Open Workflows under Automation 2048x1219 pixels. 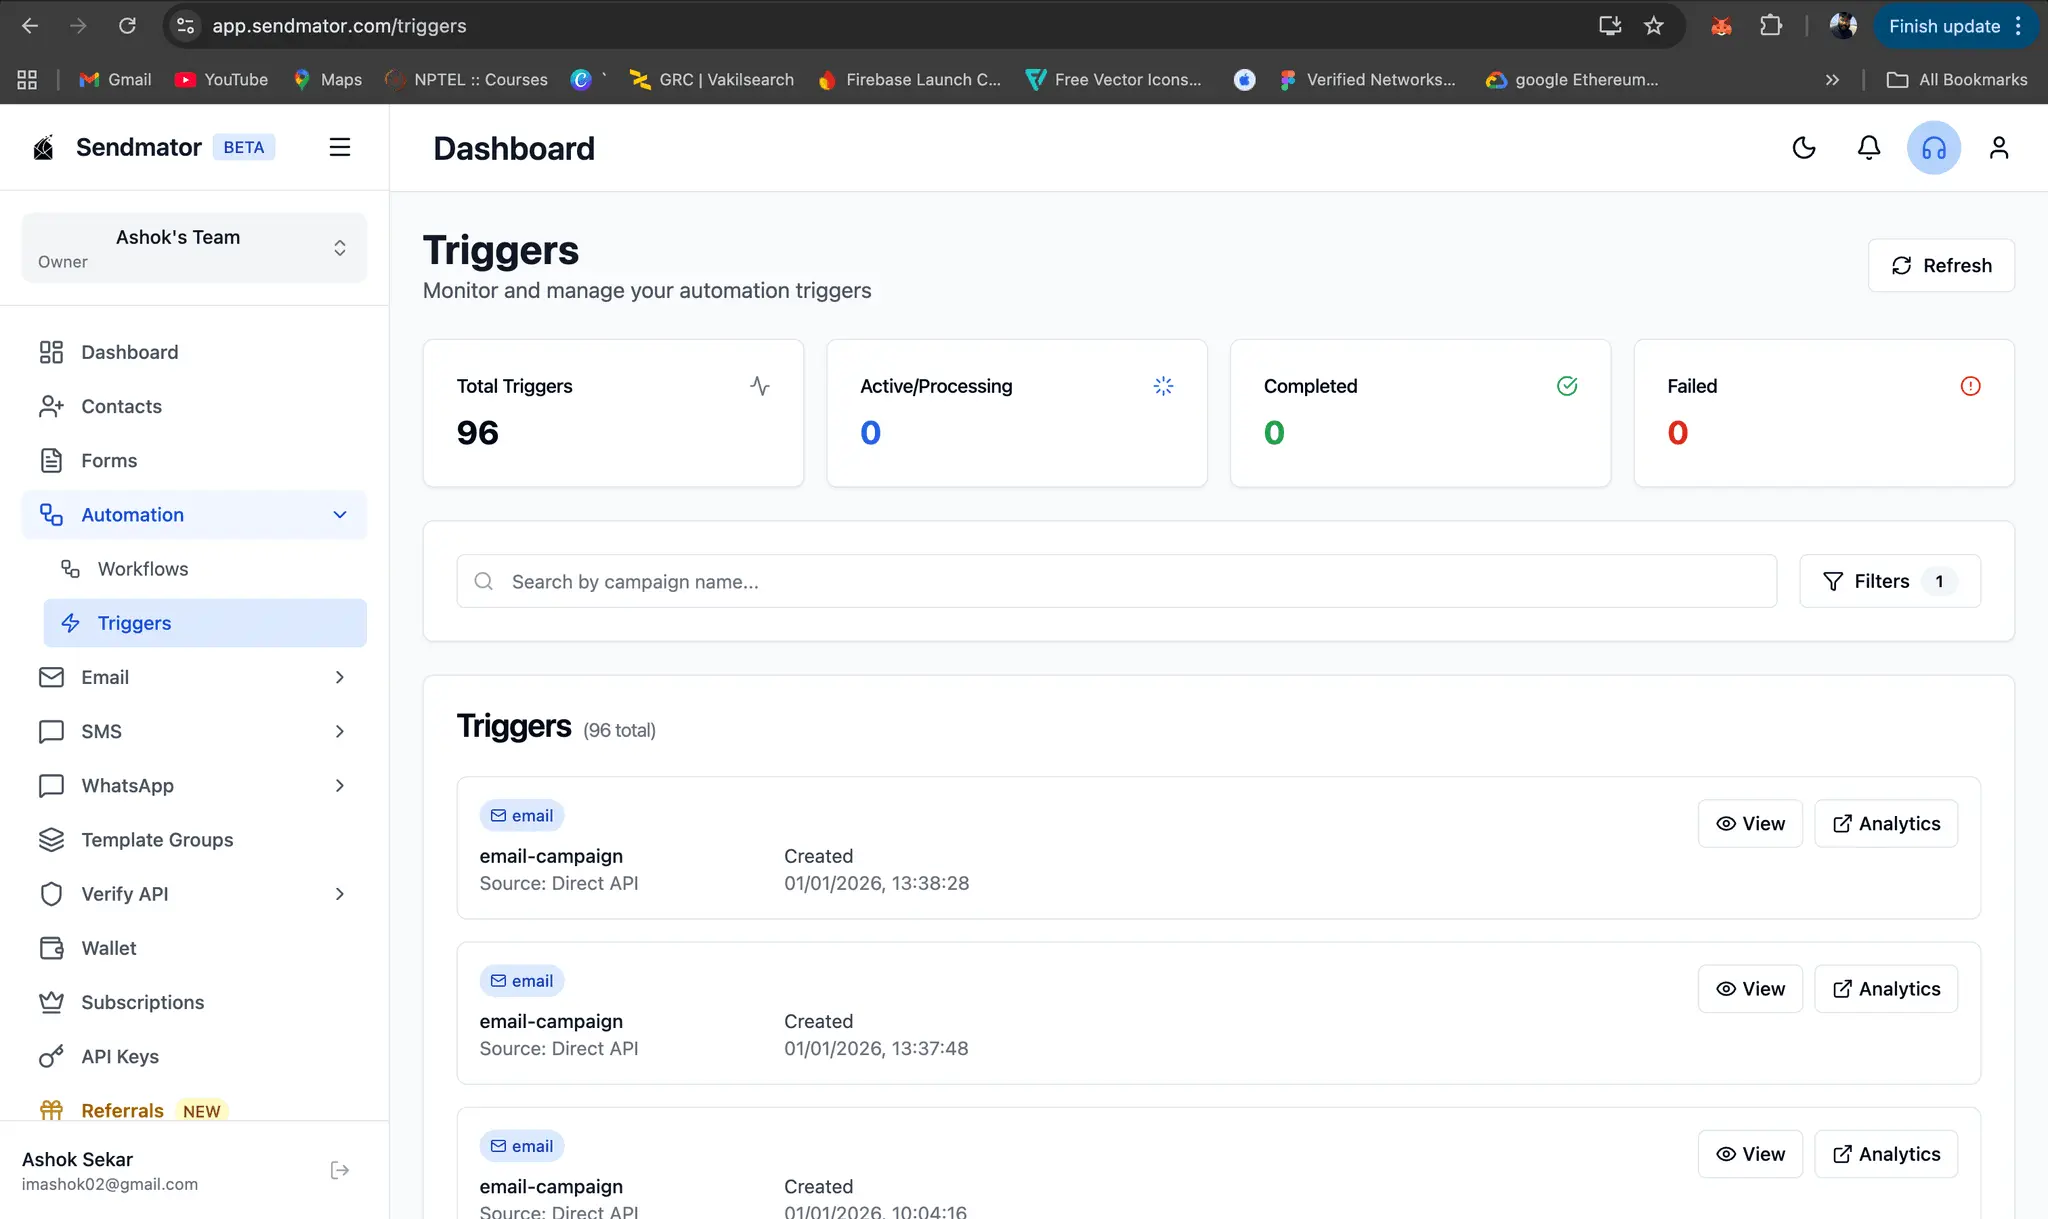[205, 569]
